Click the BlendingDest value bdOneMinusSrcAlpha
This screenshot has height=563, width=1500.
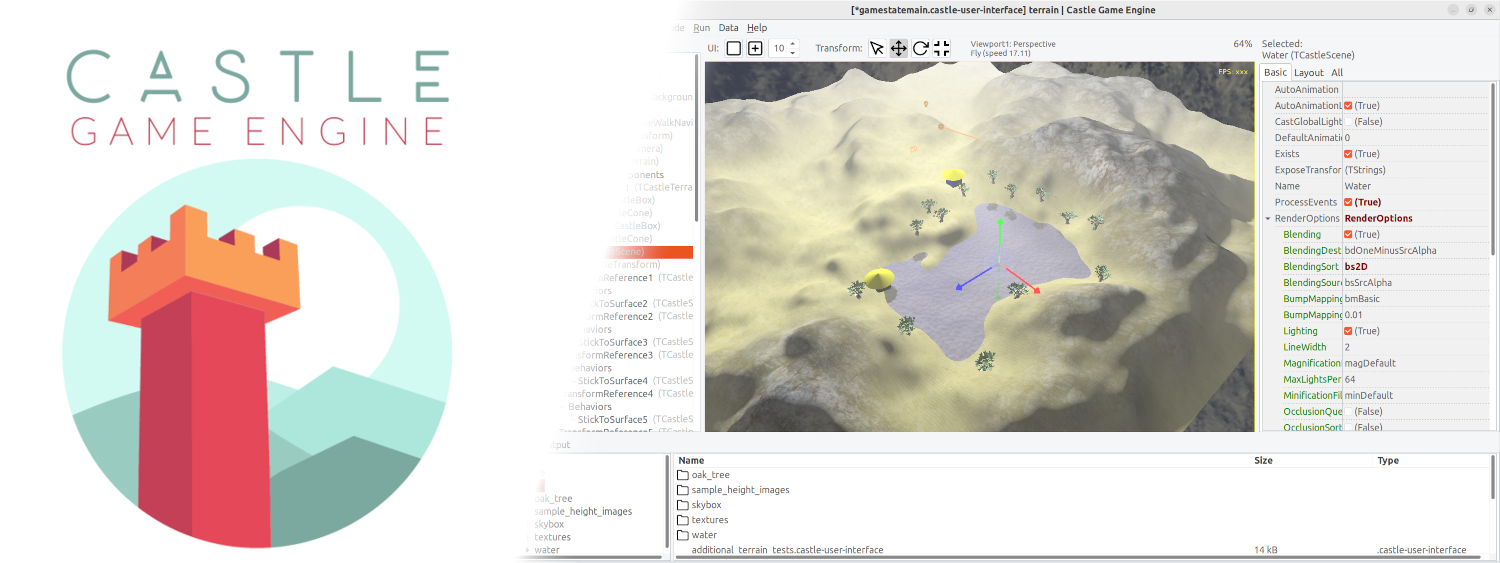point(1390,250)
